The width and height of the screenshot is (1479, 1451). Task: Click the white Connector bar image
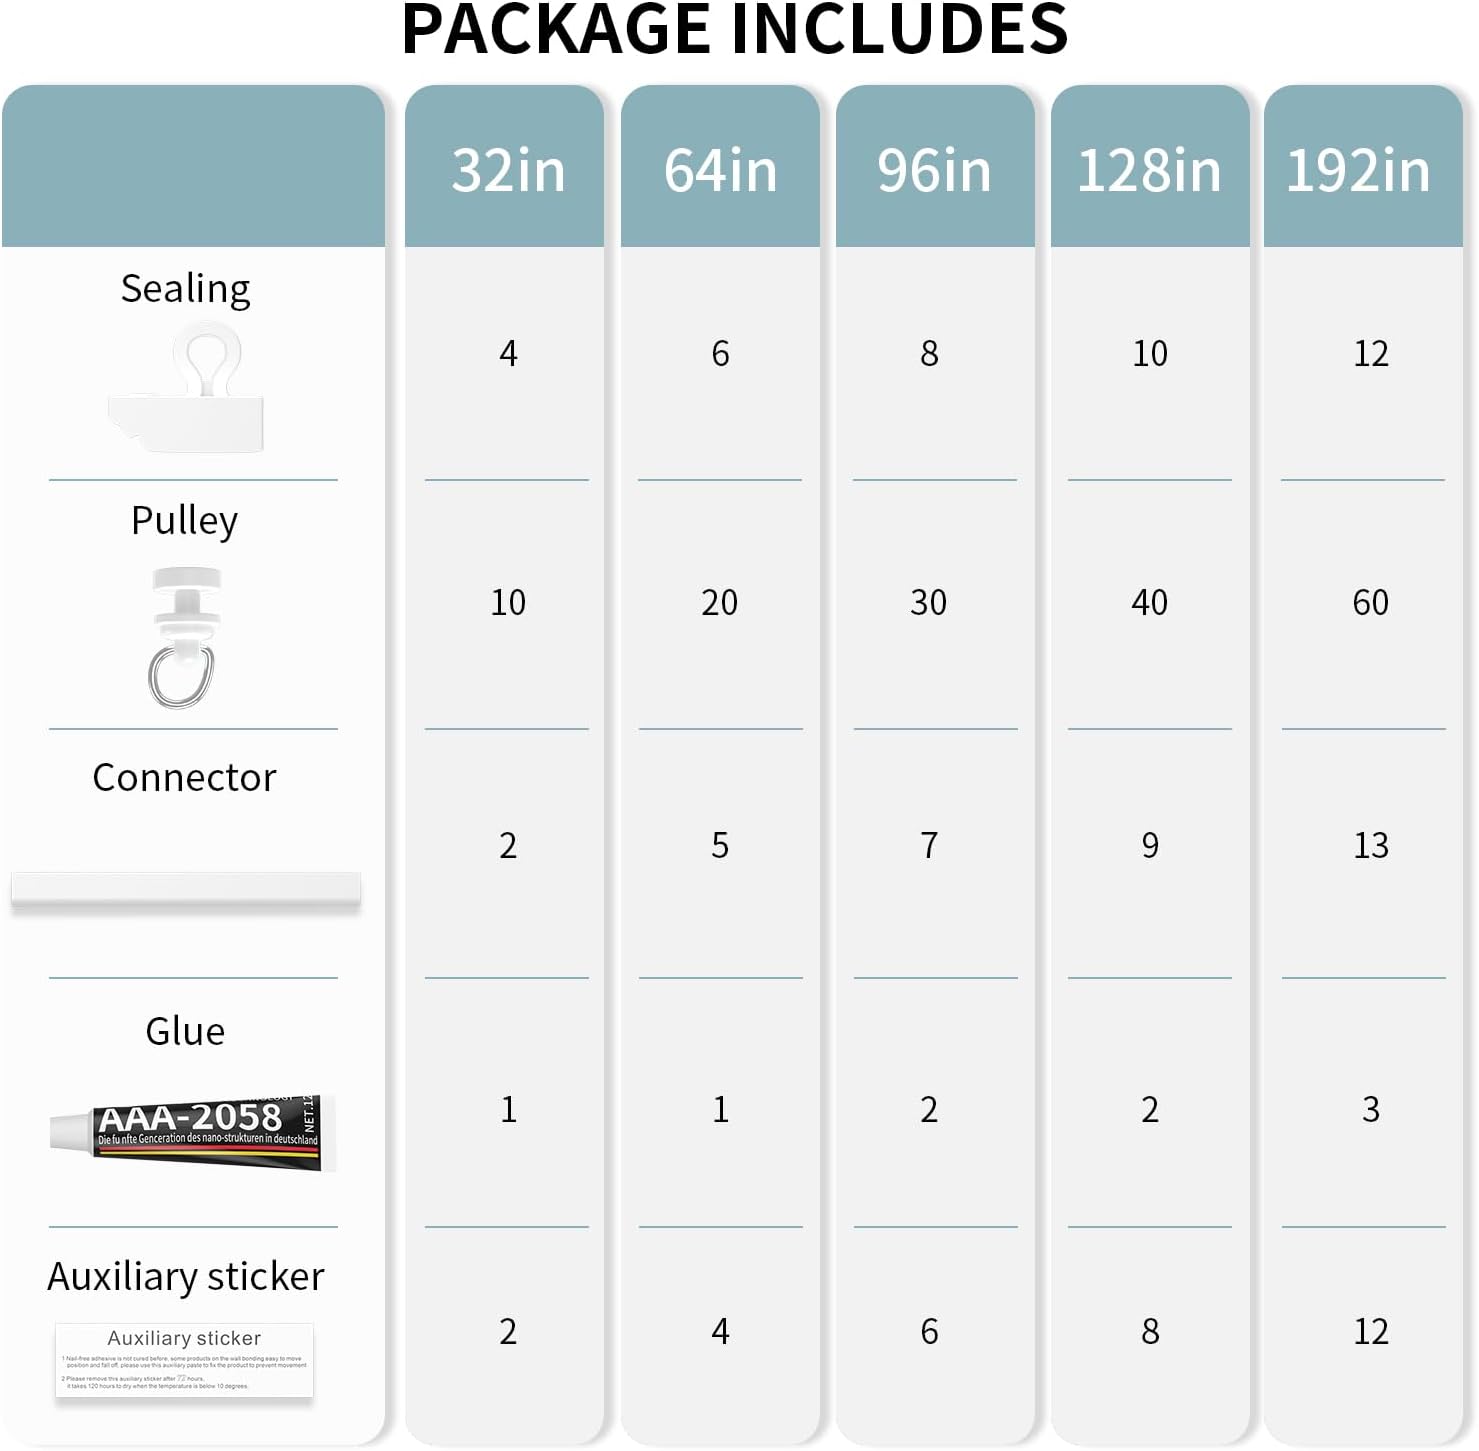coord(186,889)
